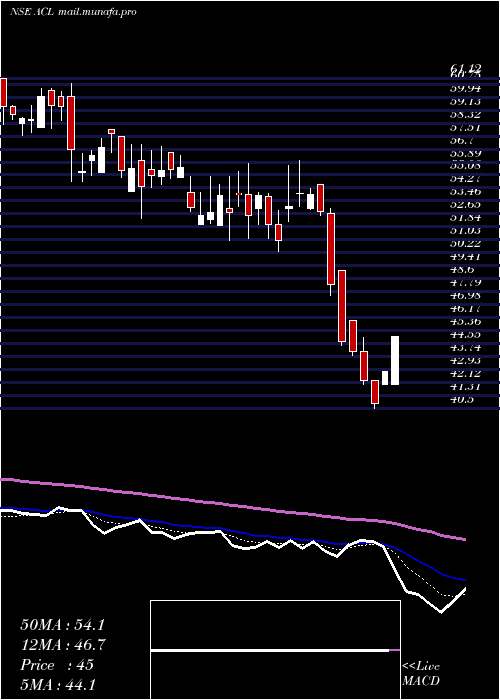Select the 58.32 price axis label
500x700 pixels.
click(x=466, y=114)
